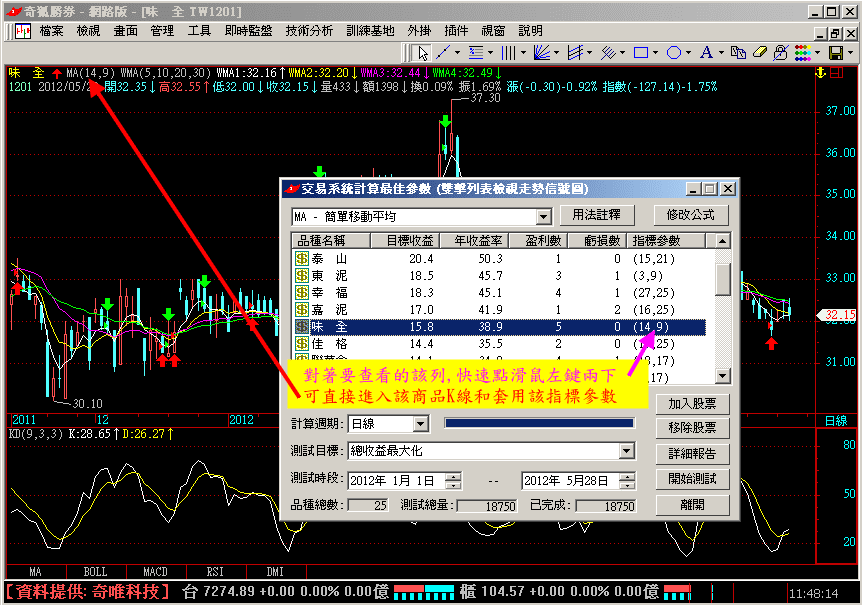This screenshot has height=605, width=862.
Task: Select the diagonal parallel lines tool
Action: [x=608, y=53]
